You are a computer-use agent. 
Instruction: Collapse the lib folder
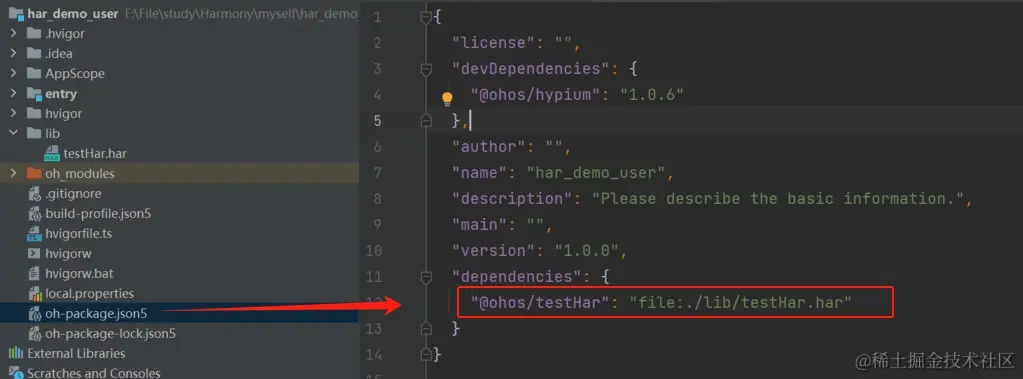(13, 133)
